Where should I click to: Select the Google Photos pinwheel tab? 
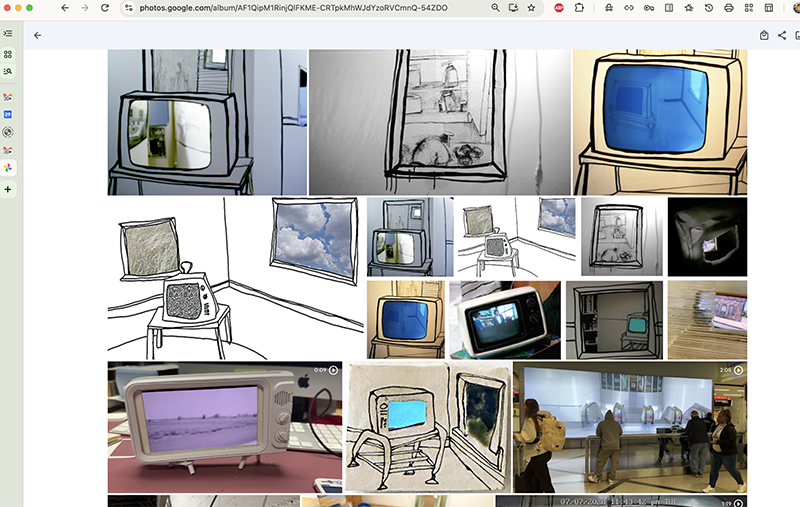coord(8,168)
